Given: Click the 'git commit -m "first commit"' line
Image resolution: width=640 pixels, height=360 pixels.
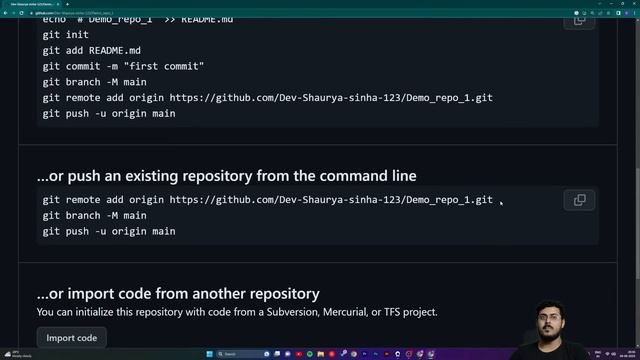Looking at the screenshot, I should (x=123, y=66).
